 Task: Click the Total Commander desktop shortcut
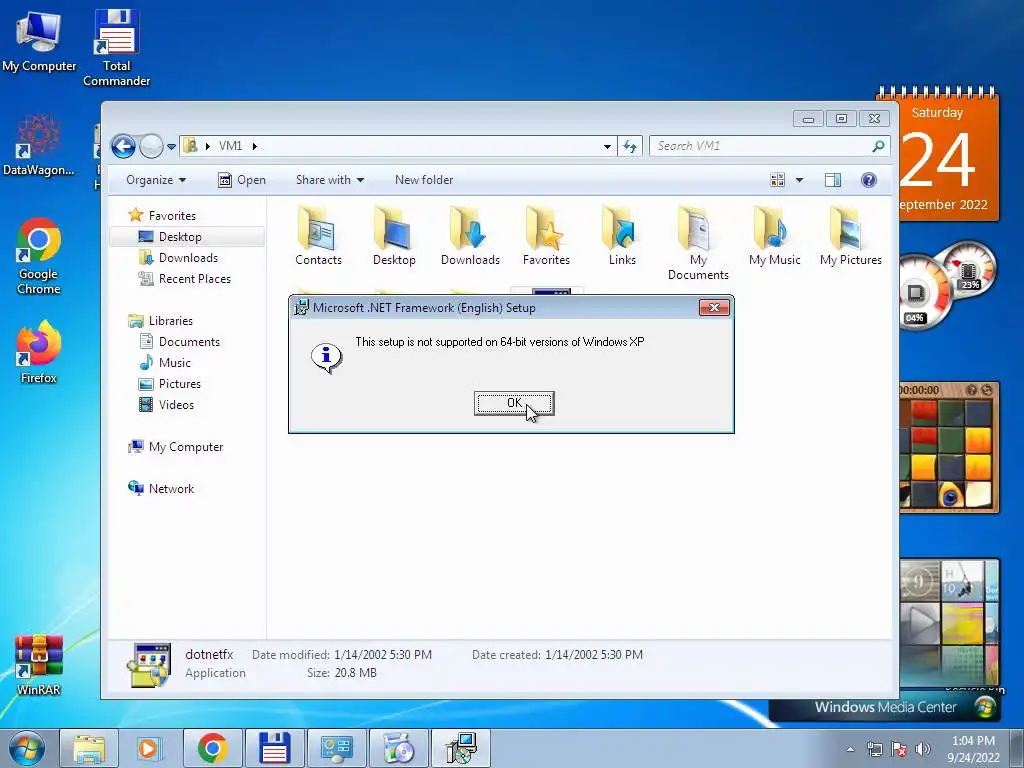coord(116,47)
